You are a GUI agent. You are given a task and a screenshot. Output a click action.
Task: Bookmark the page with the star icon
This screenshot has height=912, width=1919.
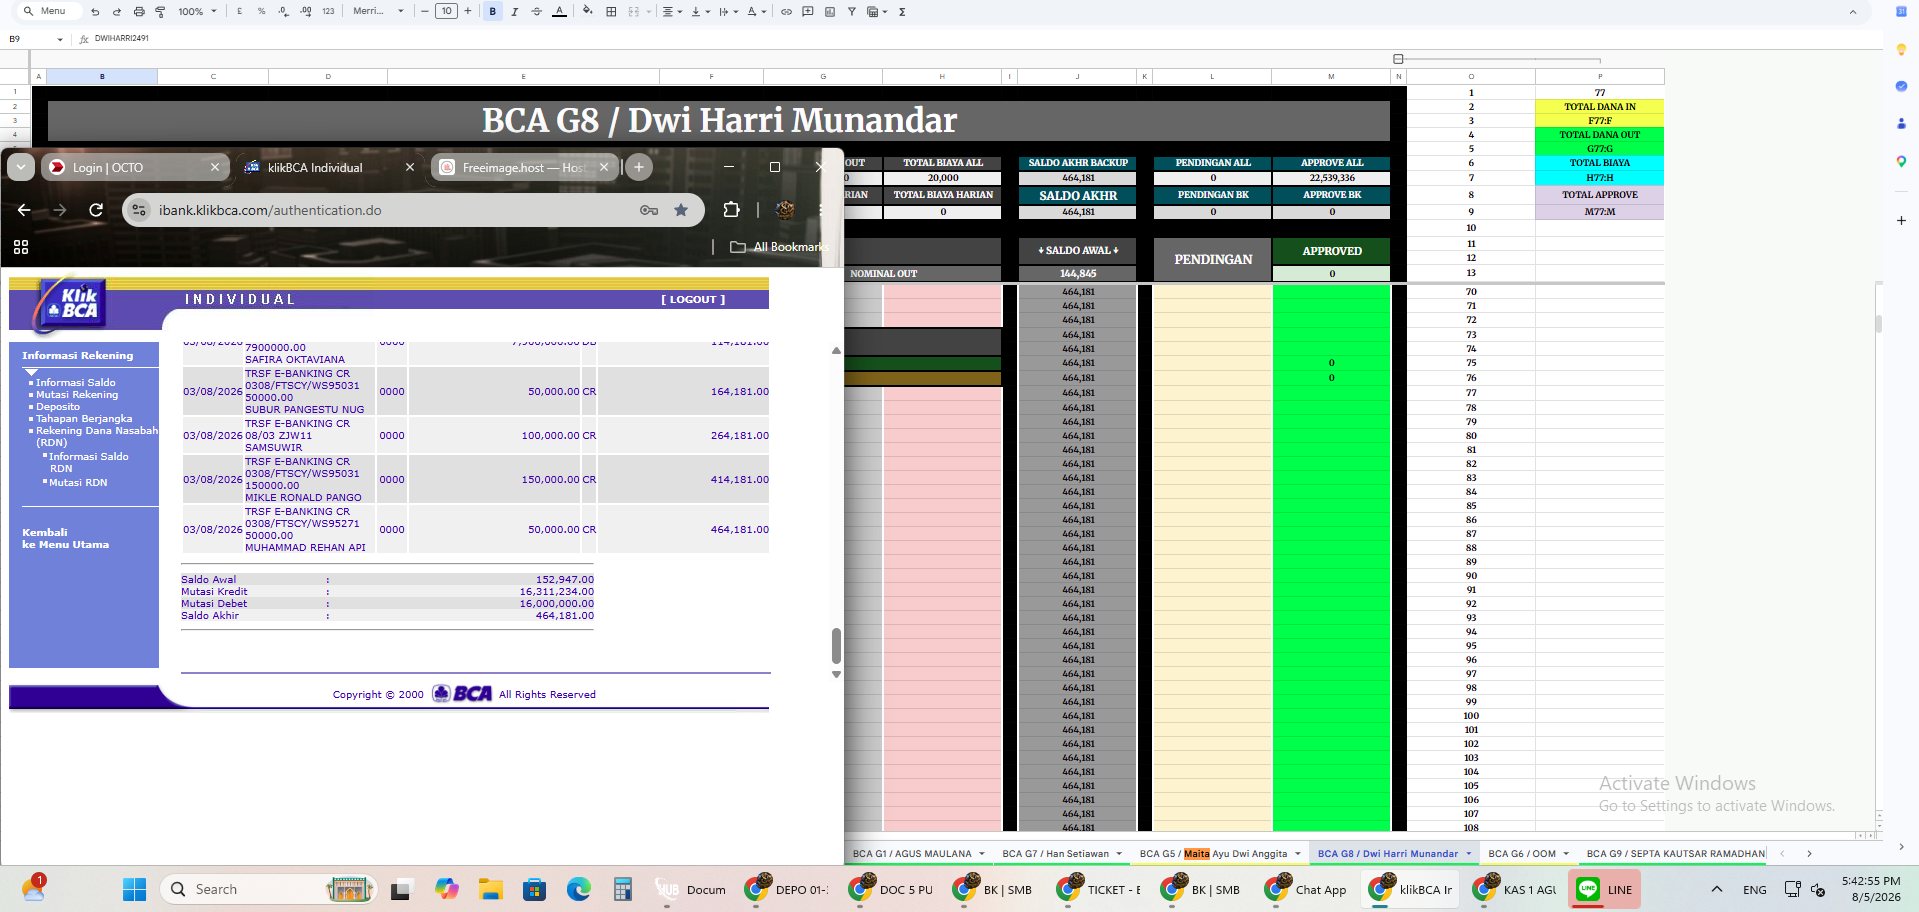[681, 210]
